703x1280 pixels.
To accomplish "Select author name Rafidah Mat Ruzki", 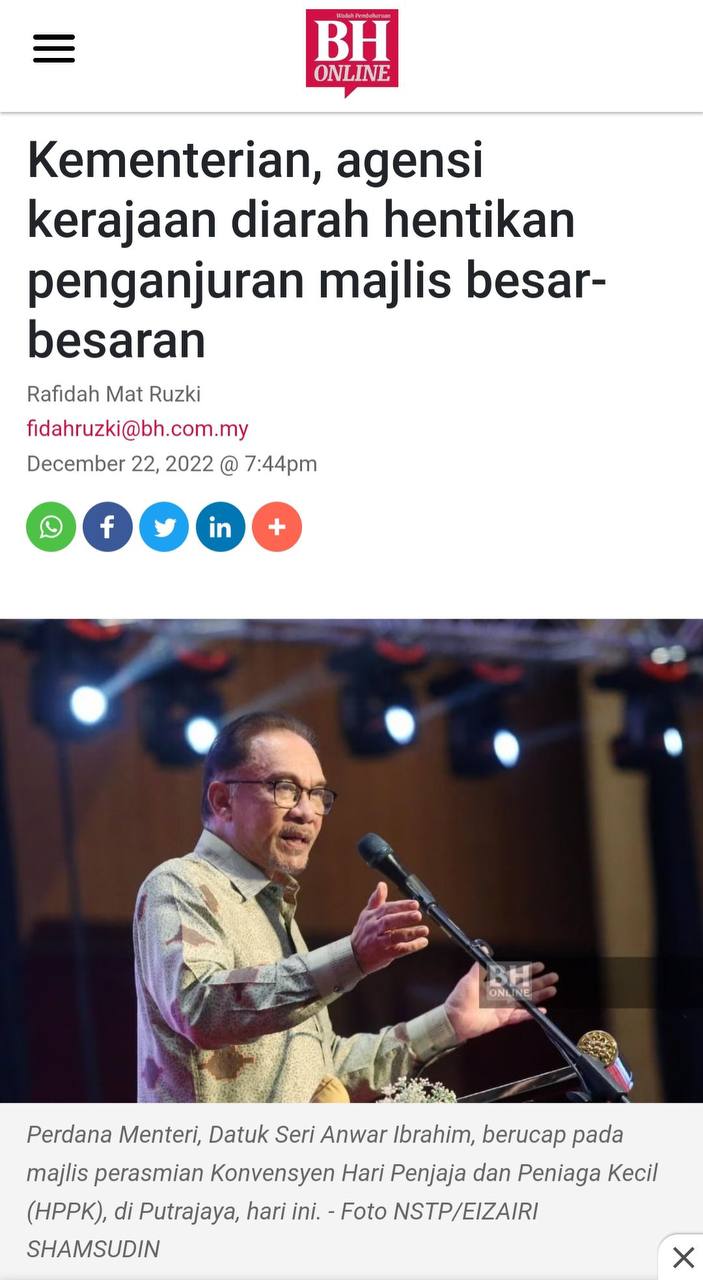I will pyautogui.click(x=114, y=394).
